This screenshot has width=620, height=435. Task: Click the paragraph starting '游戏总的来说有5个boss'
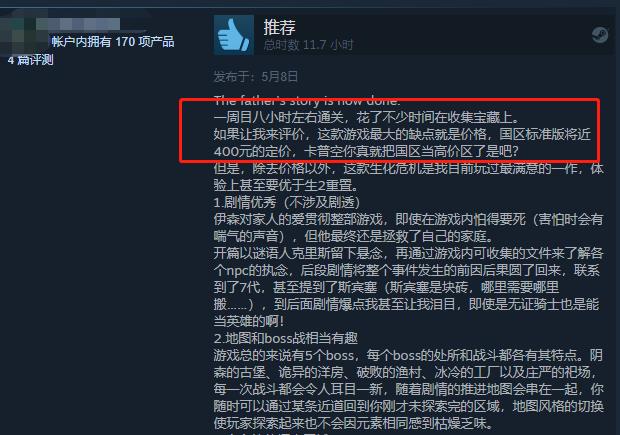tap(408, 390)
